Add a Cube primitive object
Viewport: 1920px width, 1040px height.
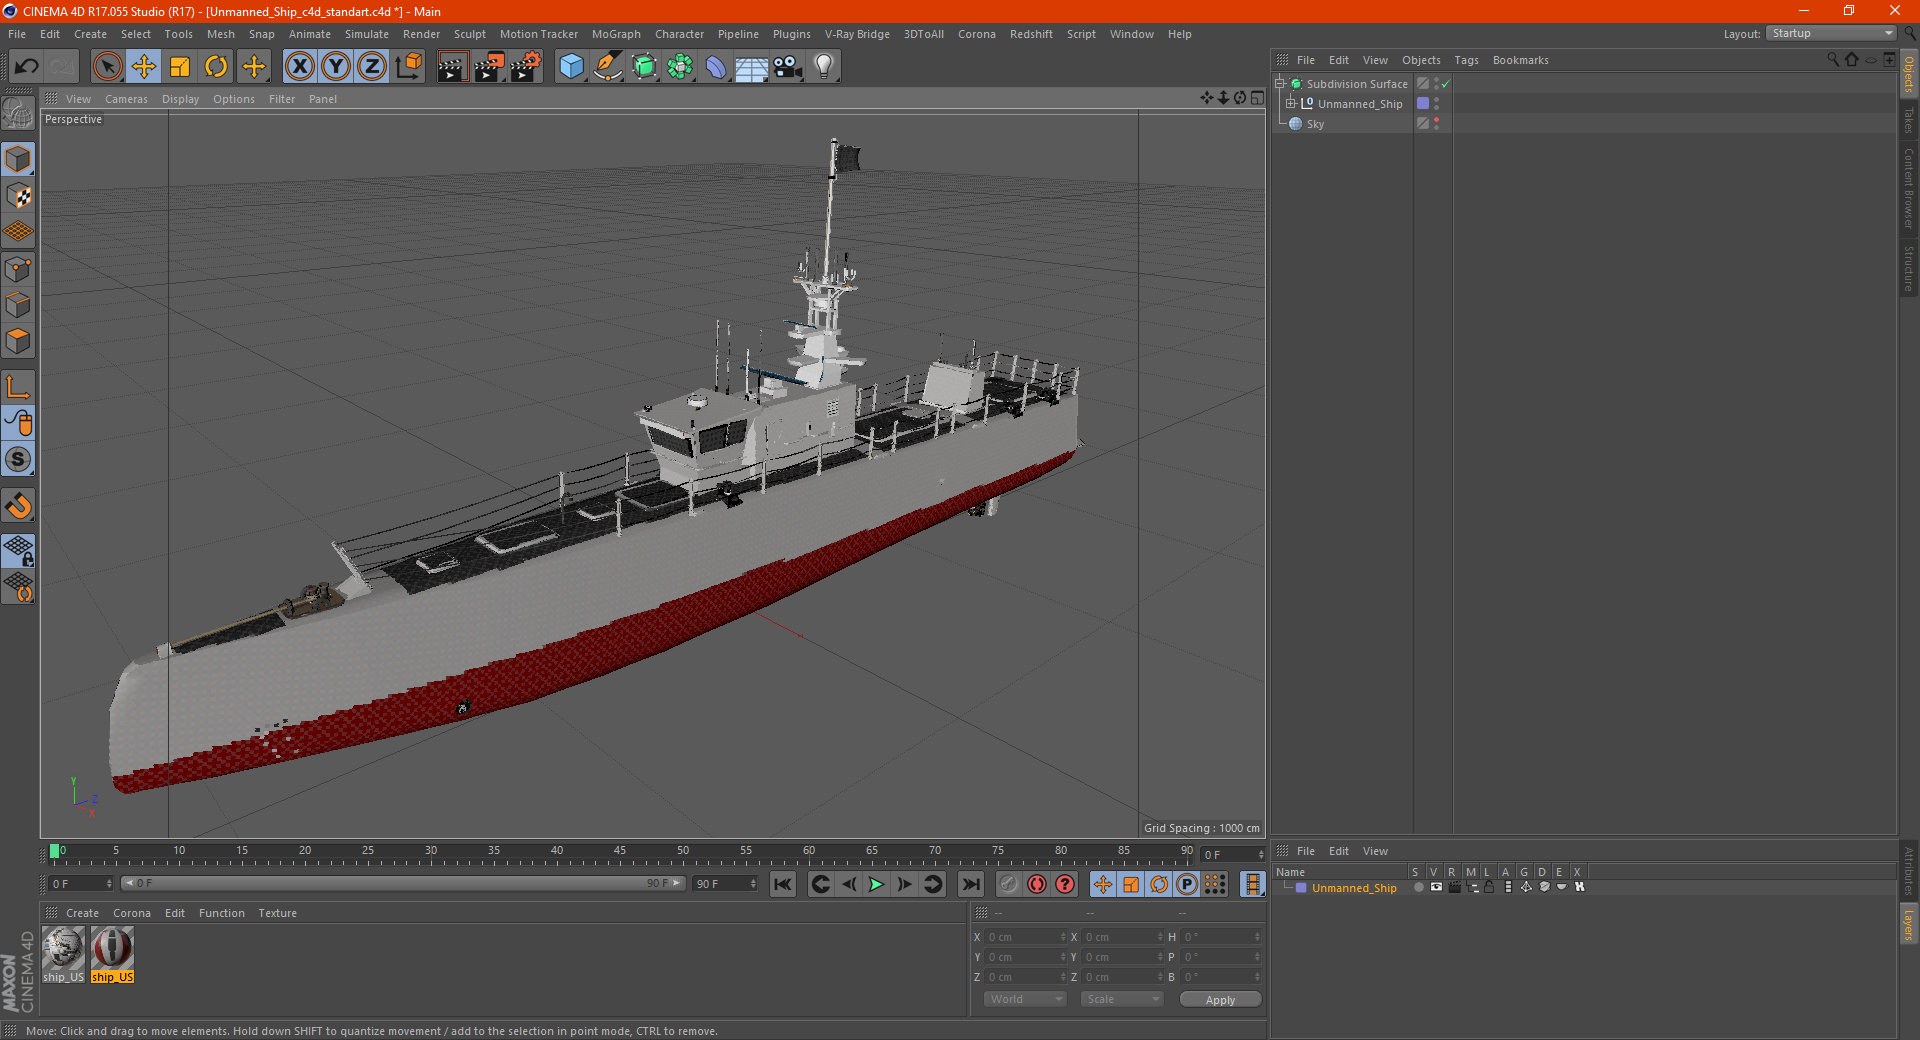click(571, 67)
